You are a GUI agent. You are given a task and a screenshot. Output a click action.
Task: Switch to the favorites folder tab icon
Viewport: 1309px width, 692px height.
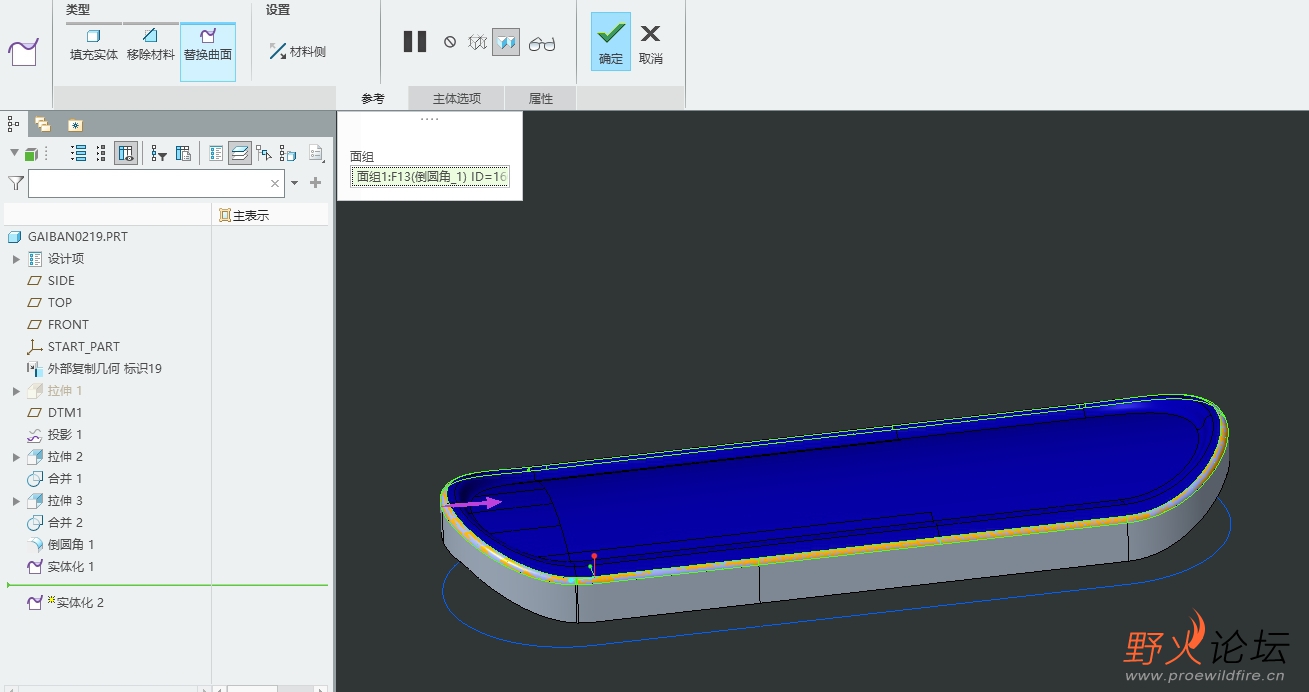click(75, 125)
